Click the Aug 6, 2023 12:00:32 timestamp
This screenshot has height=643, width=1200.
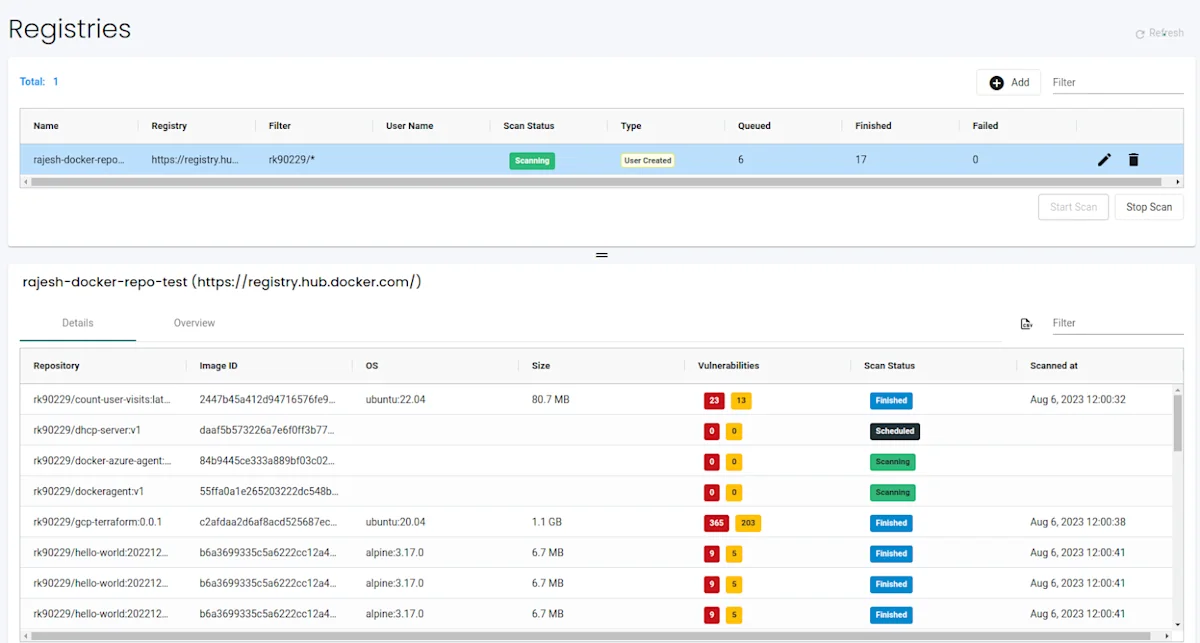pos(1078,400)
